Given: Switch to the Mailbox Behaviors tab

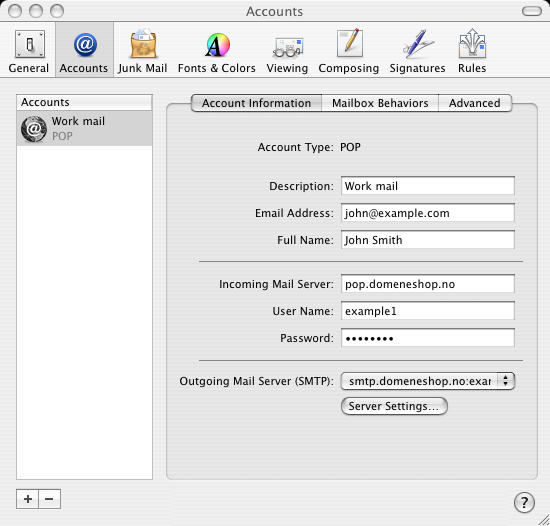Looking at the screenshot, I should pyautogui.click(x=380, y=103).
